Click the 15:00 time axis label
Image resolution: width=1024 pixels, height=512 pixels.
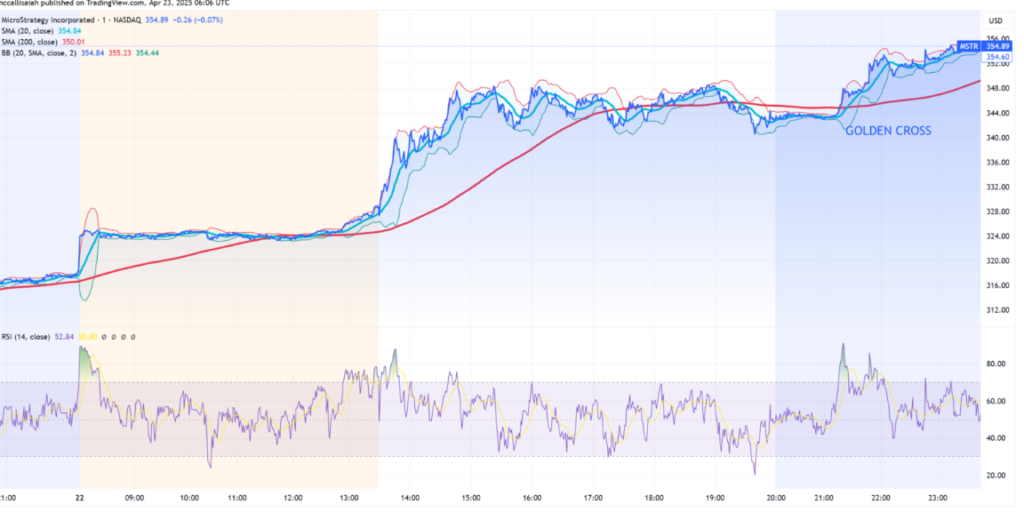pyautogui.click(x=470, y=498)
